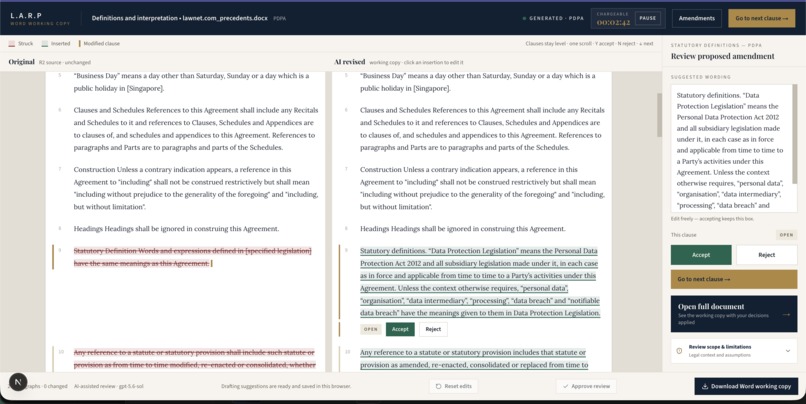806x404 pixels.
Task: Click header Go to next clause button
Action: tap(761, 18)
